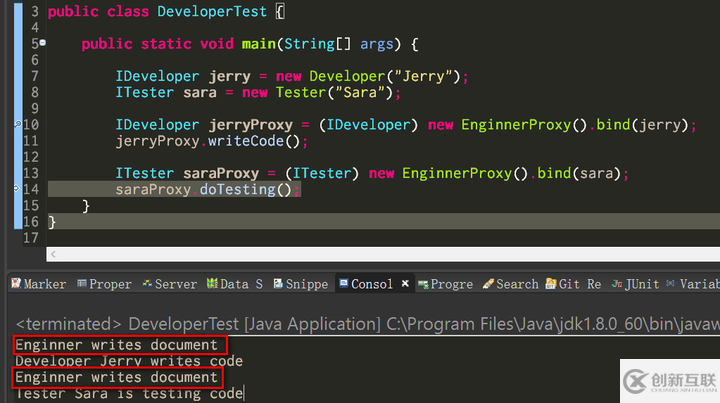Collapse main method fold marker at line 5
This screenshot has width=720, height=403.
[43, 43]
